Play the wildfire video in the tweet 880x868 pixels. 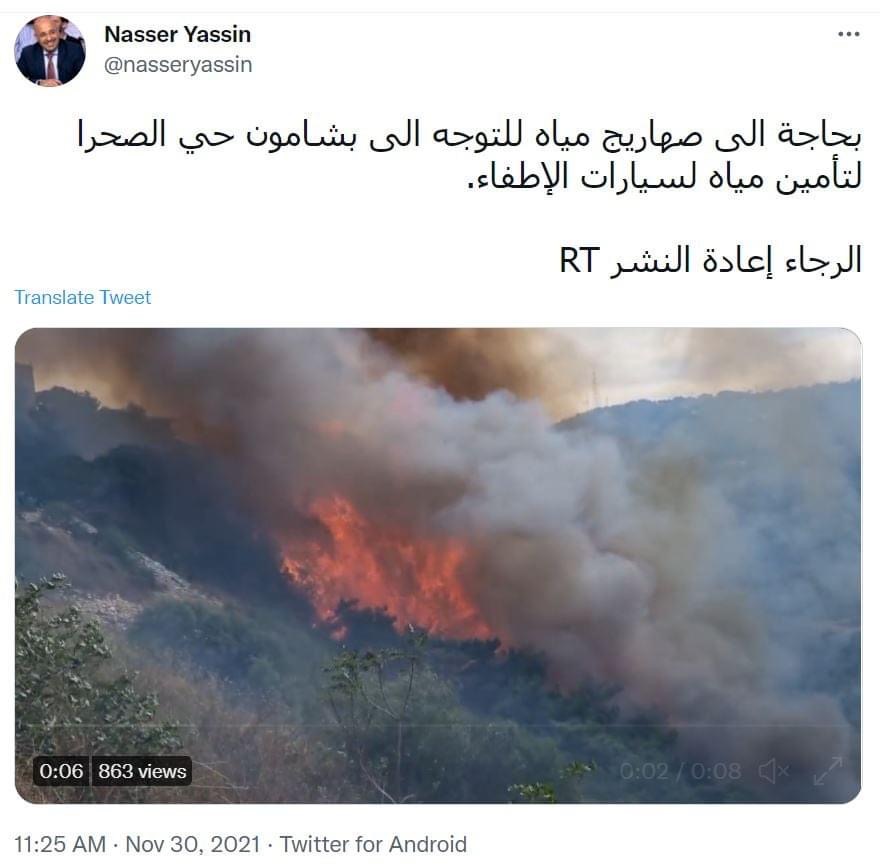point(438,566)
